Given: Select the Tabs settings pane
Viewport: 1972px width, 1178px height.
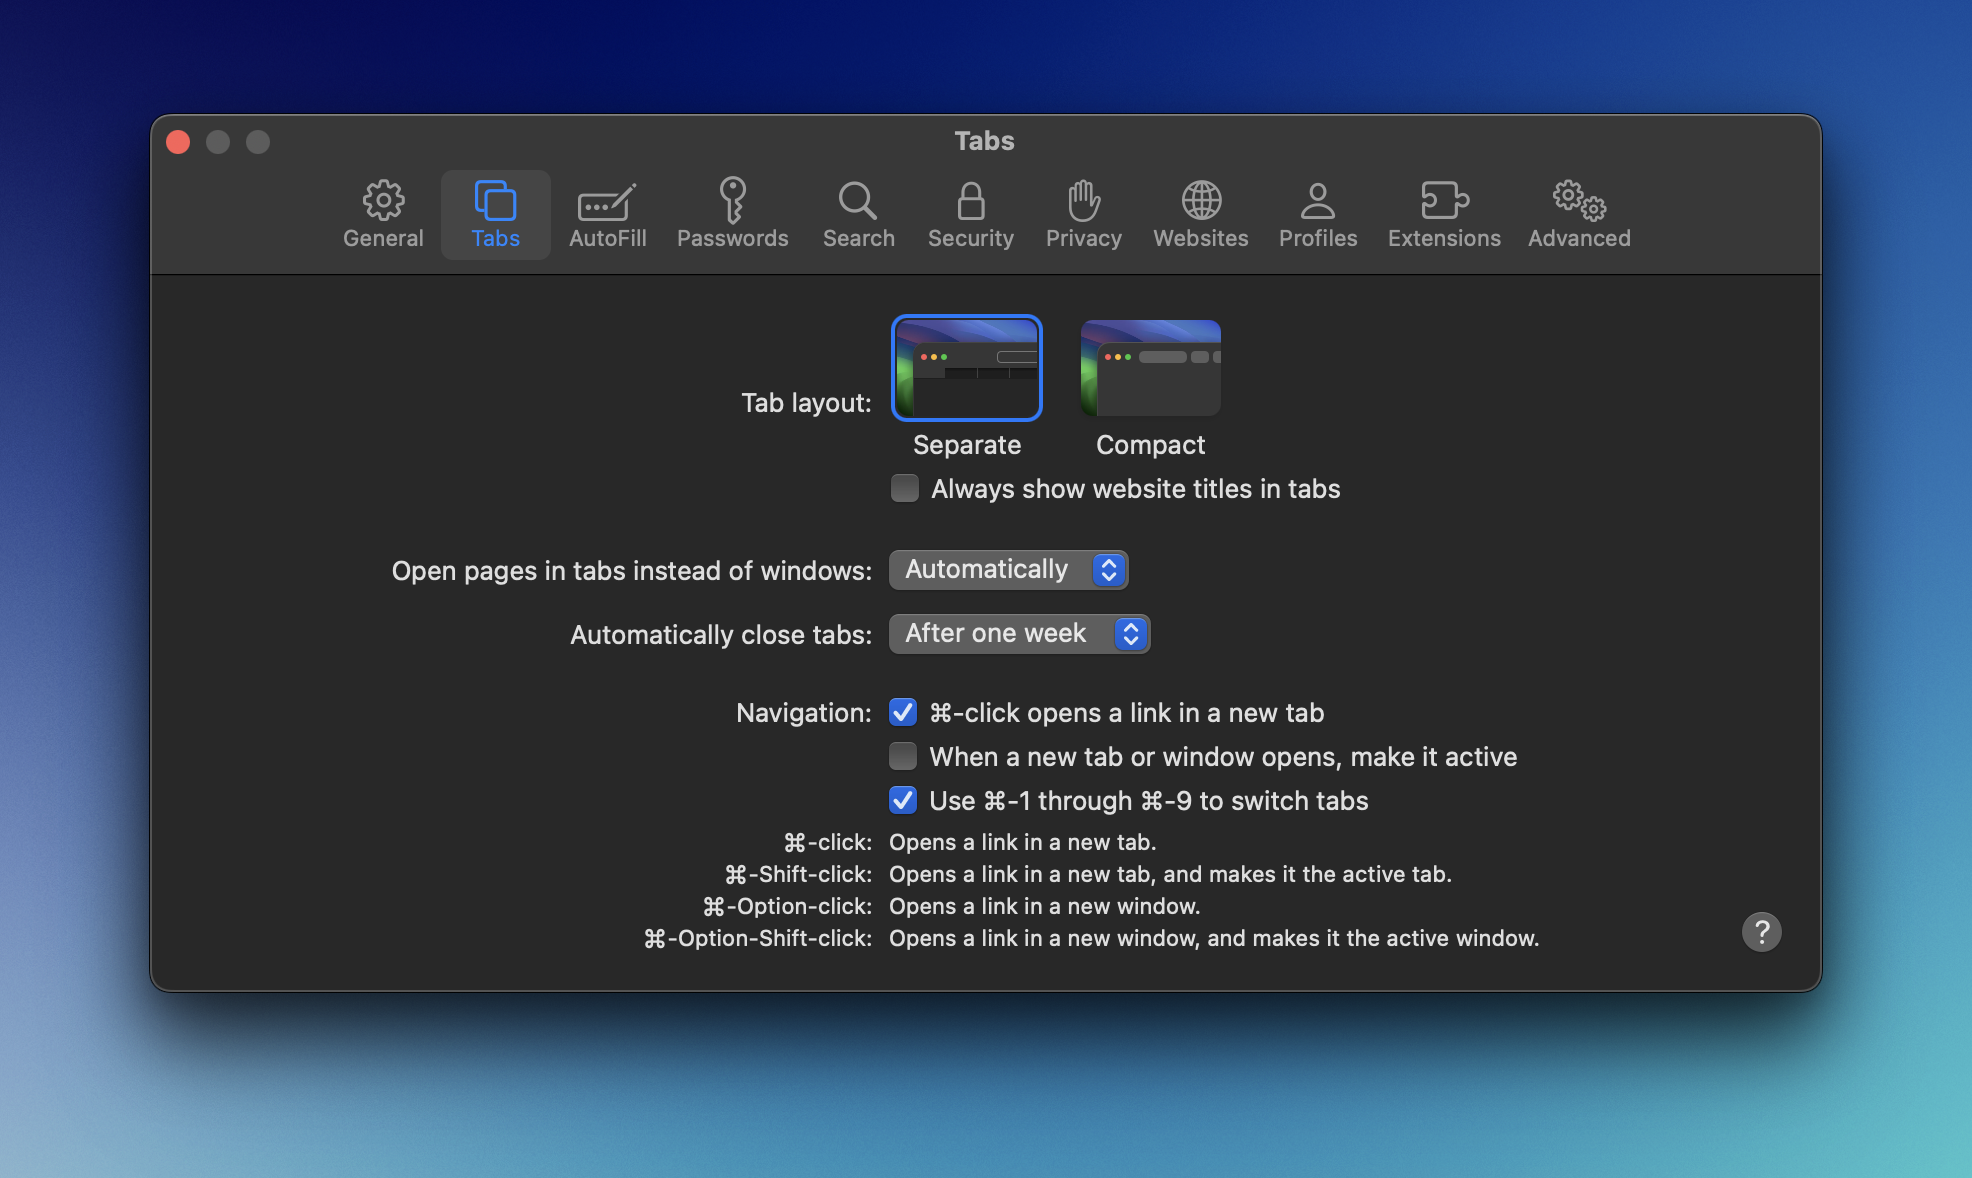Looking at the screenshot, I should tap(495, 214).
